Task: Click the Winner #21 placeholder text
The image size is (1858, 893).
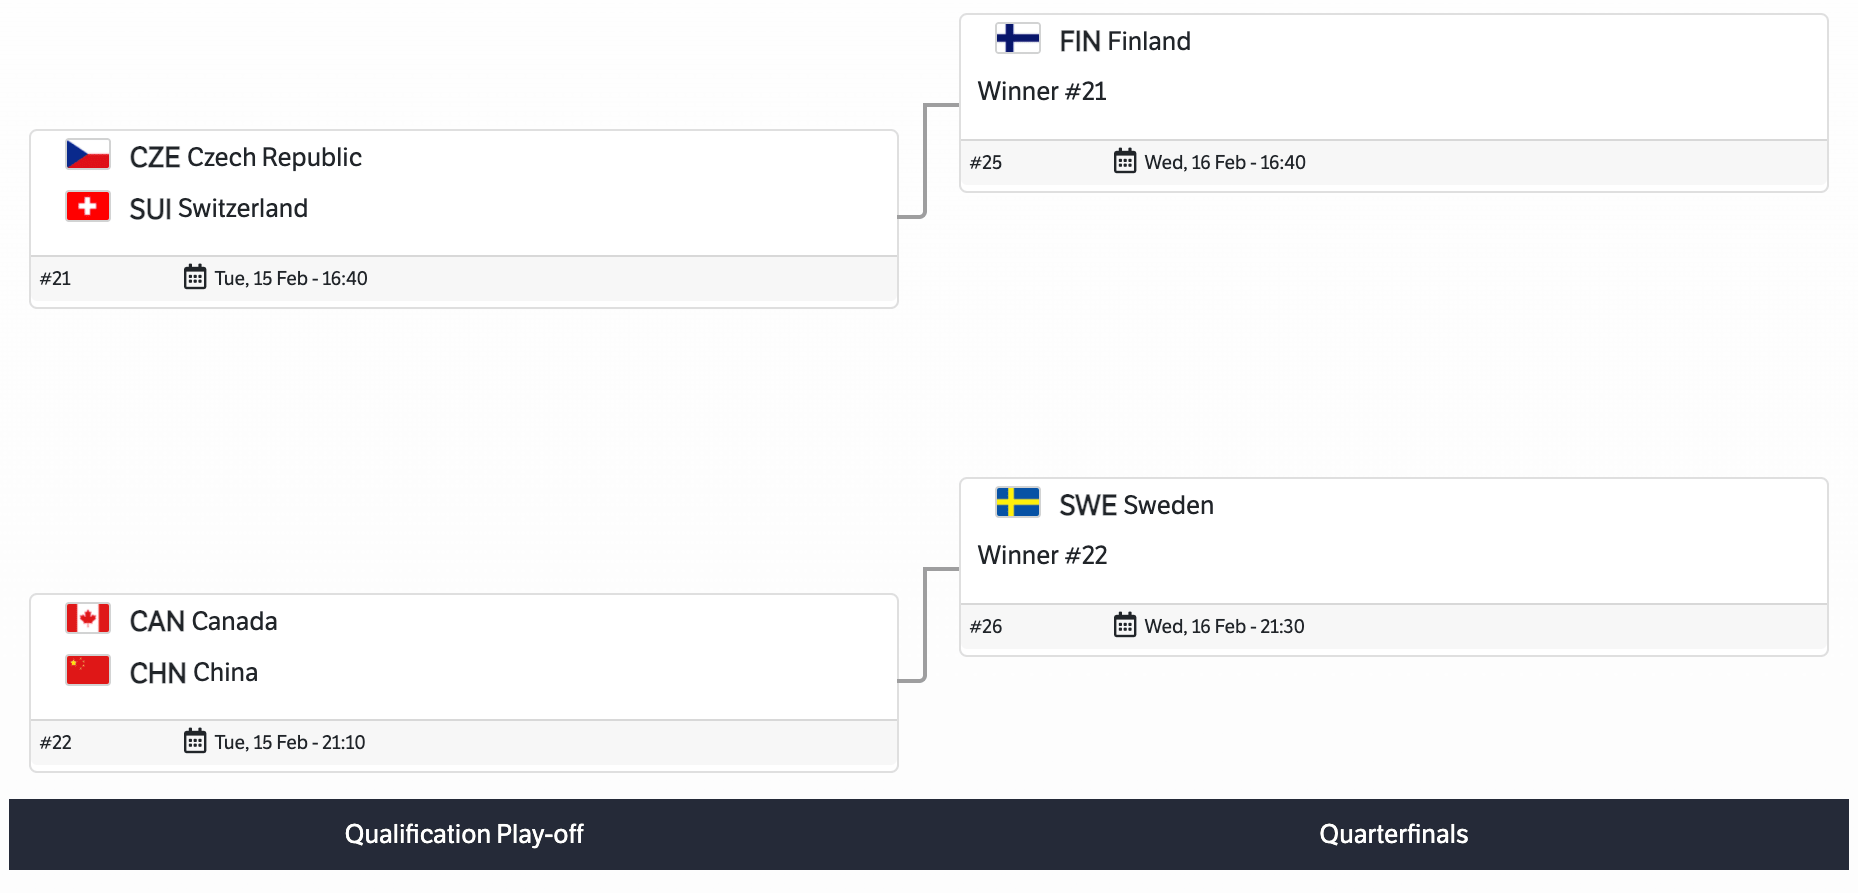Action: coord(1042,91)
